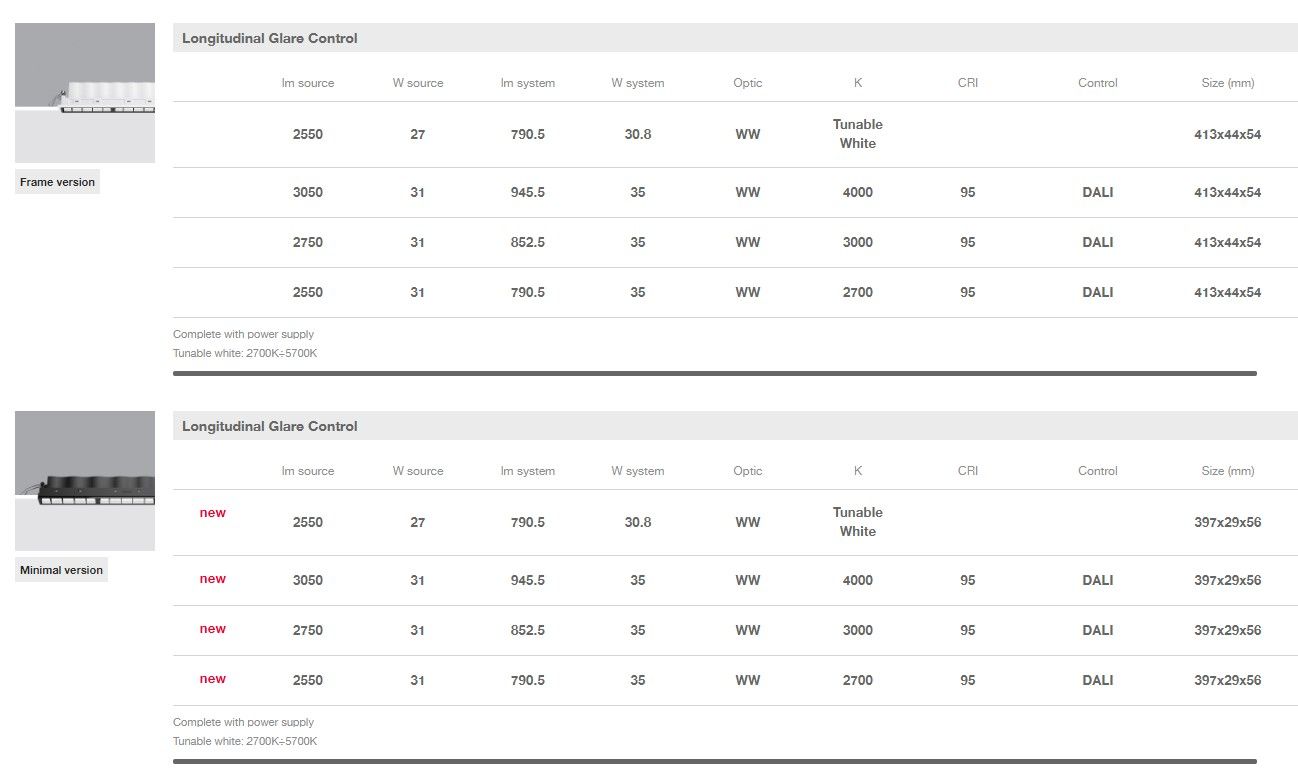Viewport: 1298px width, 781px height.
Task: Click the 'new' badge on Minimal Tunable White row
Action: tap(212, 513)
